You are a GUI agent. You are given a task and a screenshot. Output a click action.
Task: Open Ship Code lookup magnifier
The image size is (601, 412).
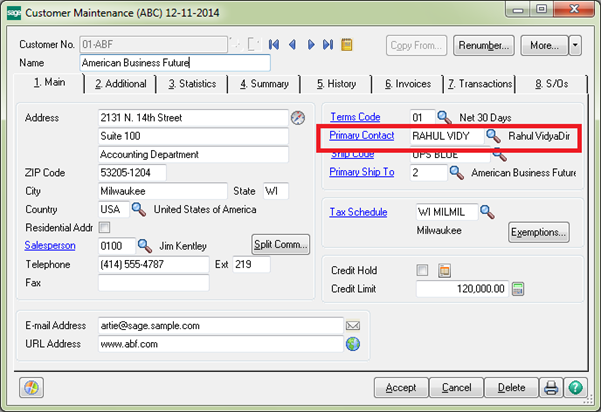click(x=499, y=154)
